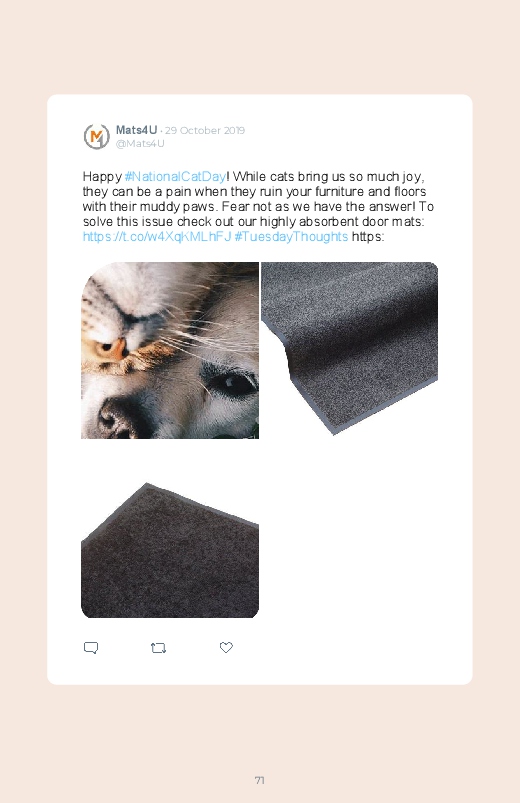The height and width of the screenshot is (803, 520).
Task: Click the page number 71
Action: coord(260,780)
